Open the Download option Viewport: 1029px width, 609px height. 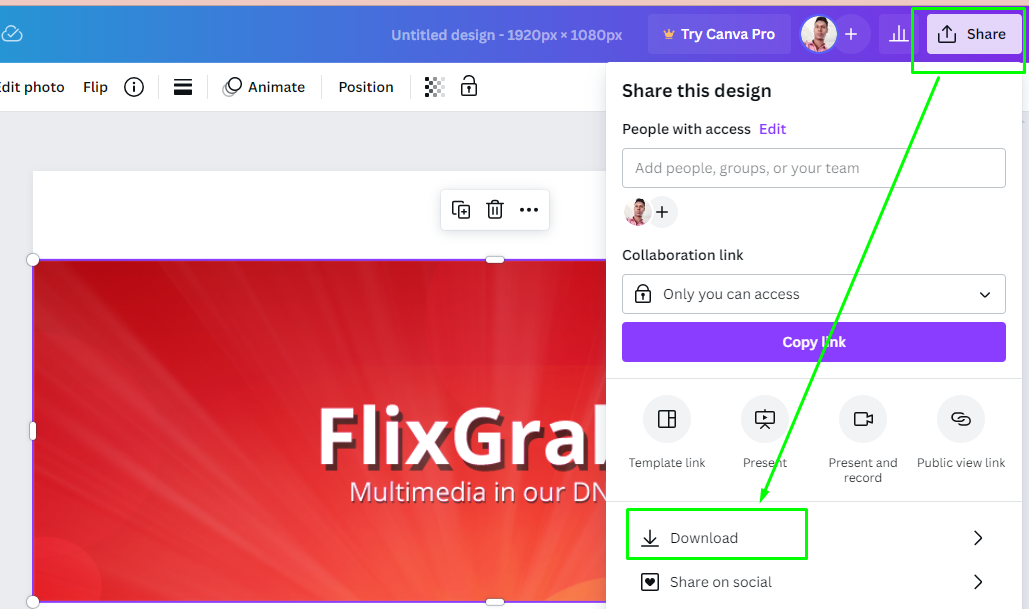814,538
